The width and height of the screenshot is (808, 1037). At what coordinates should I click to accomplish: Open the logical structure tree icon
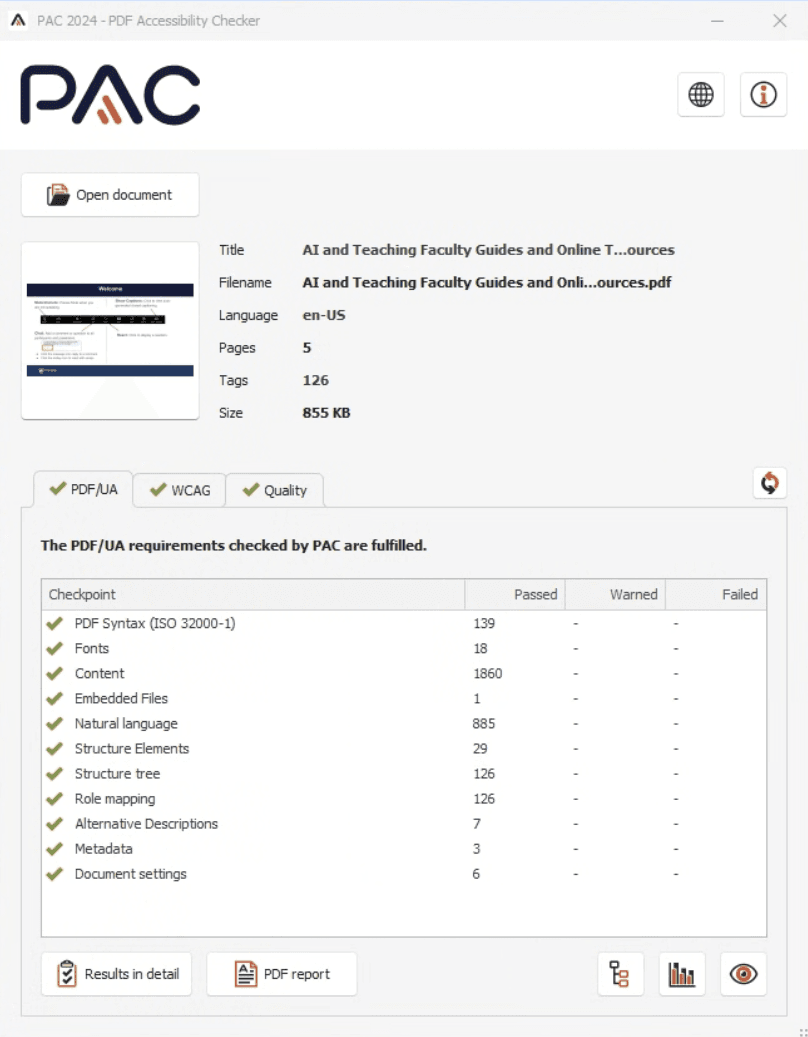(620, 973)
